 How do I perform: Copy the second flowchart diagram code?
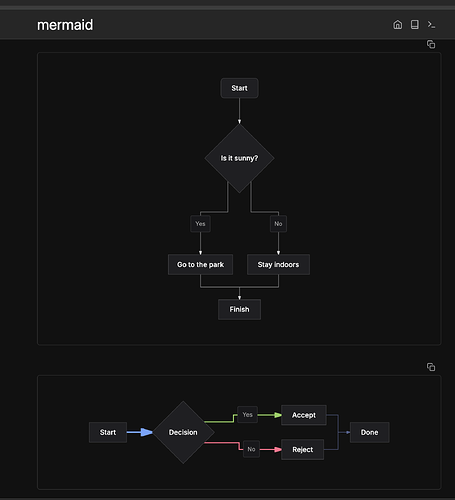[431, 367]
